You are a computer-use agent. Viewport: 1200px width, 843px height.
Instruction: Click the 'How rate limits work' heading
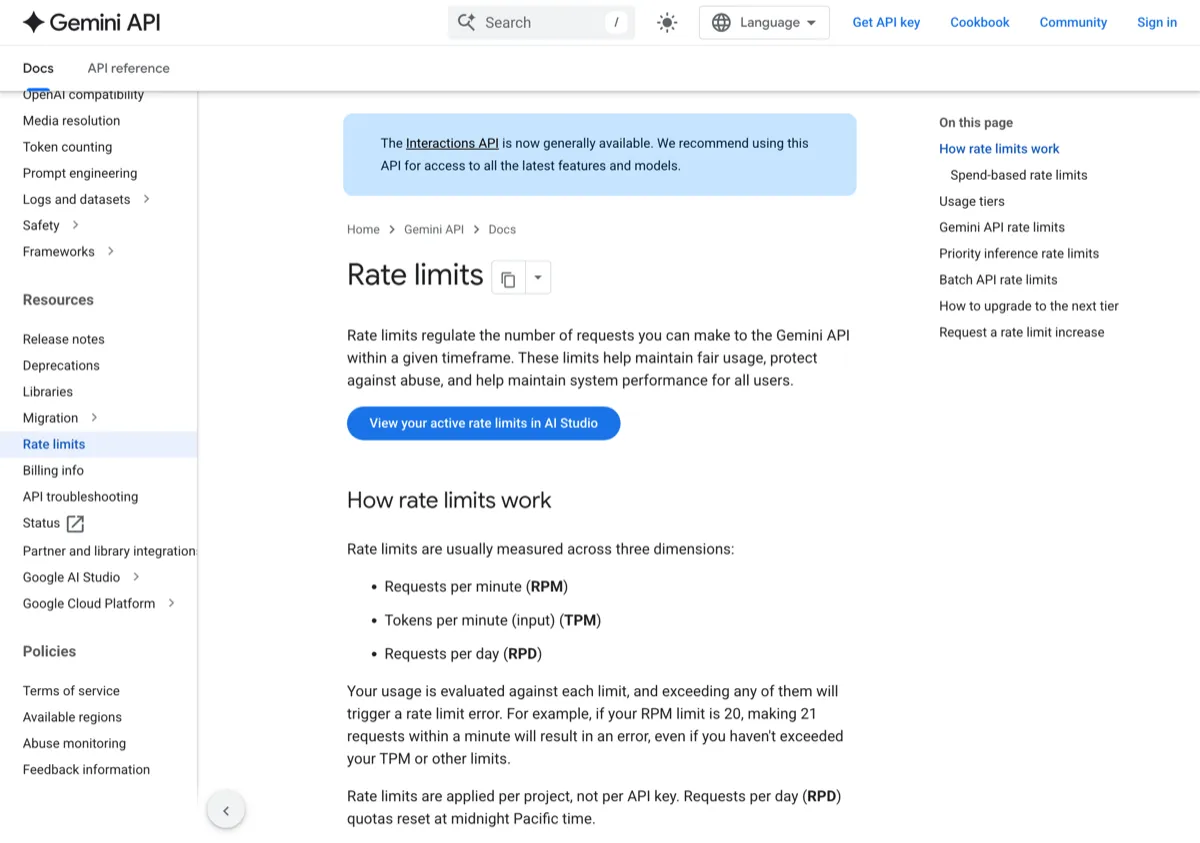tap(449, 500)
